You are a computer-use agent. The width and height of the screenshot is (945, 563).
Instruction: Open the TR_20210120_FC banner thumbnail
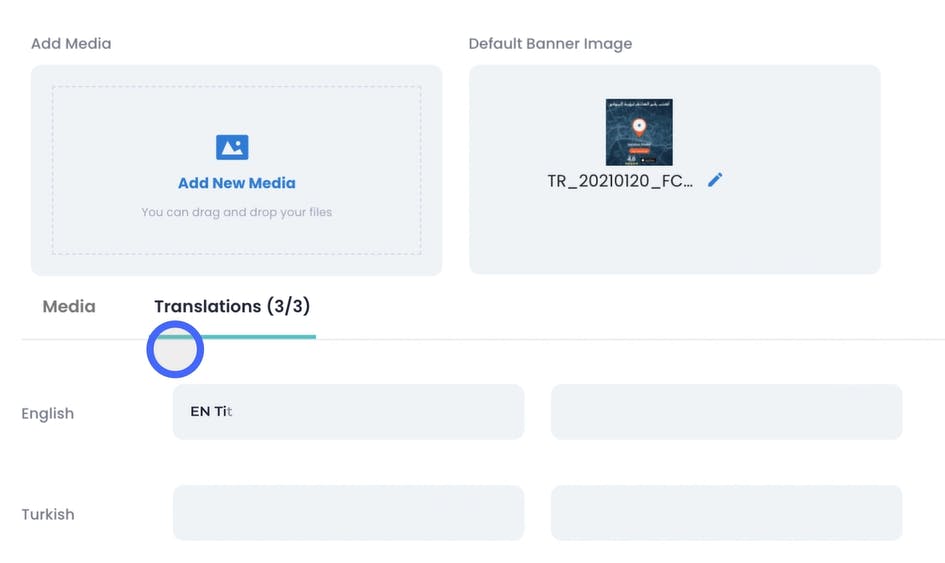coord(639,132)
